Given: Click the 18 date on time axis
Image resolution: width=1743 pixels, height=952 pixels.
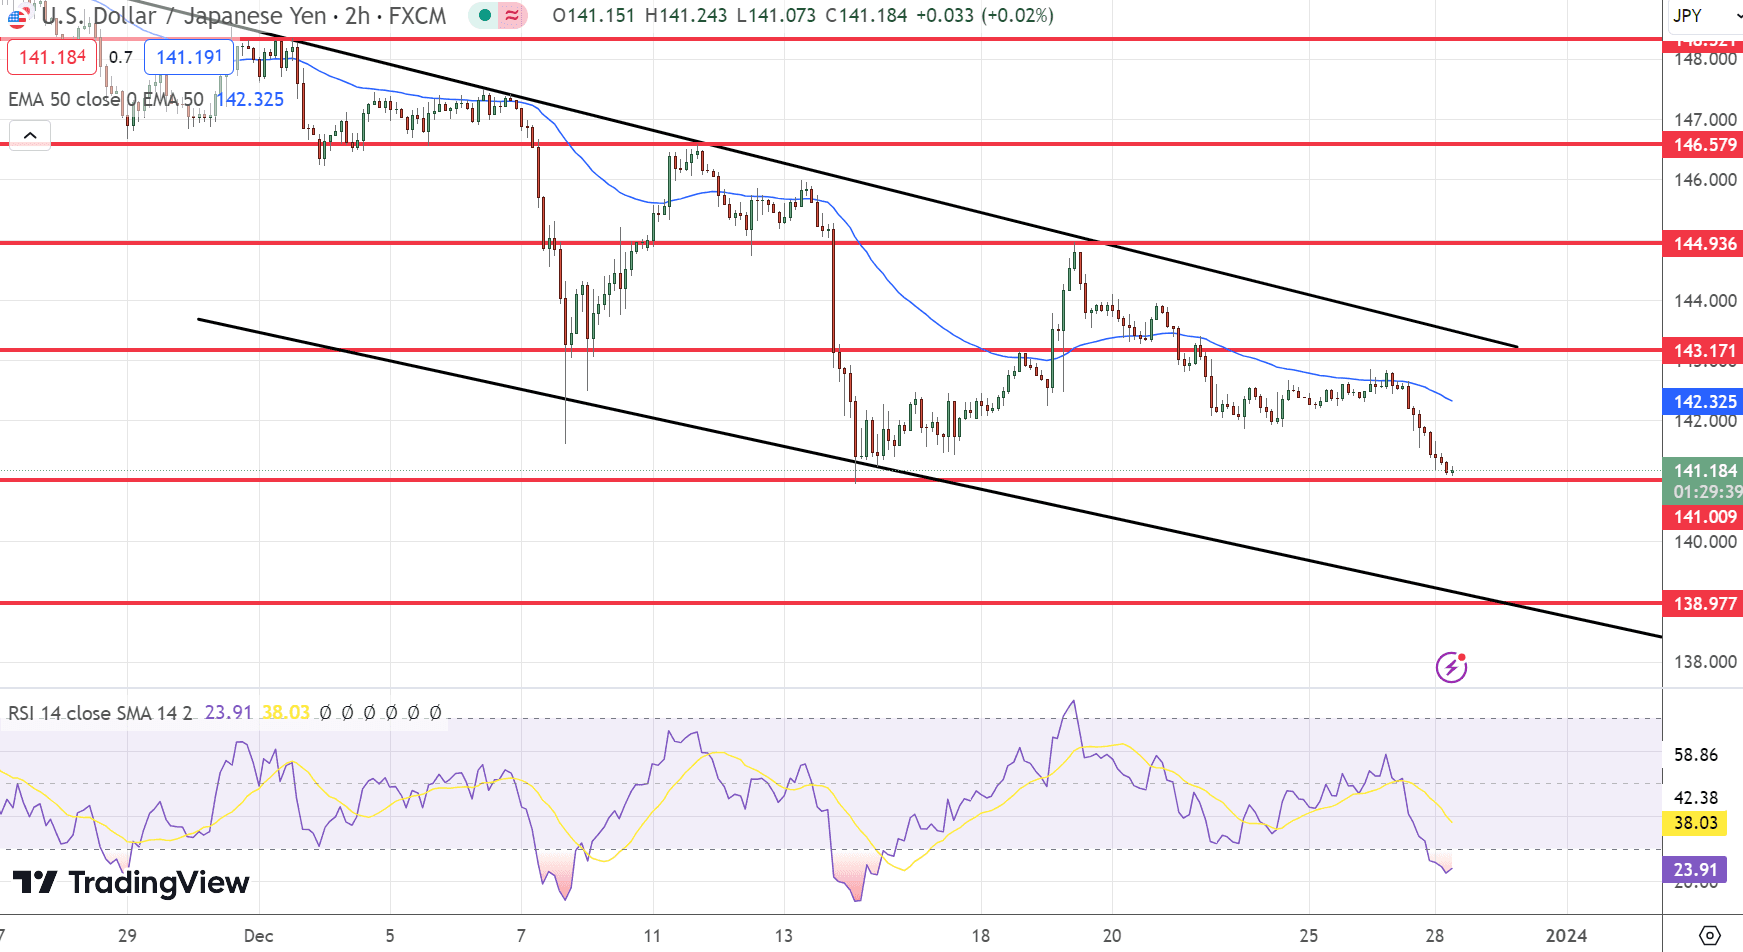Looking at the screenshot, I should point(980,936).
